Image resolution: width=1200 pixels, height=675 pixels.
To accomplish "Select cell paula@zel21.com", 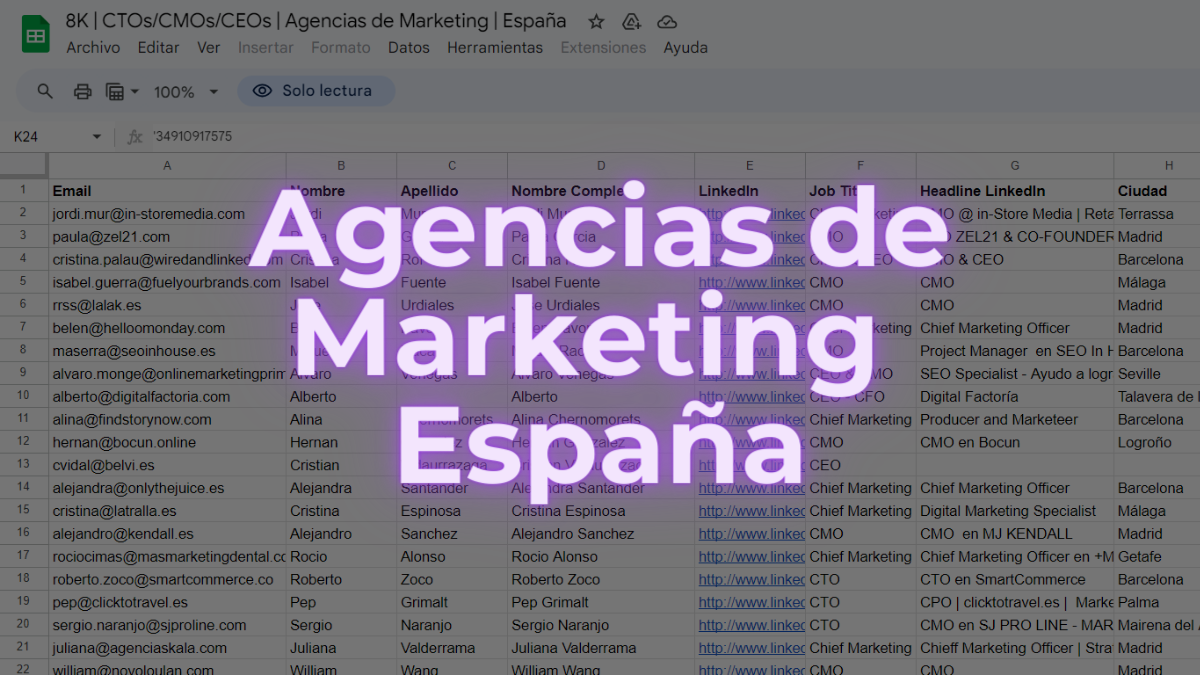I will coord(167,236).
